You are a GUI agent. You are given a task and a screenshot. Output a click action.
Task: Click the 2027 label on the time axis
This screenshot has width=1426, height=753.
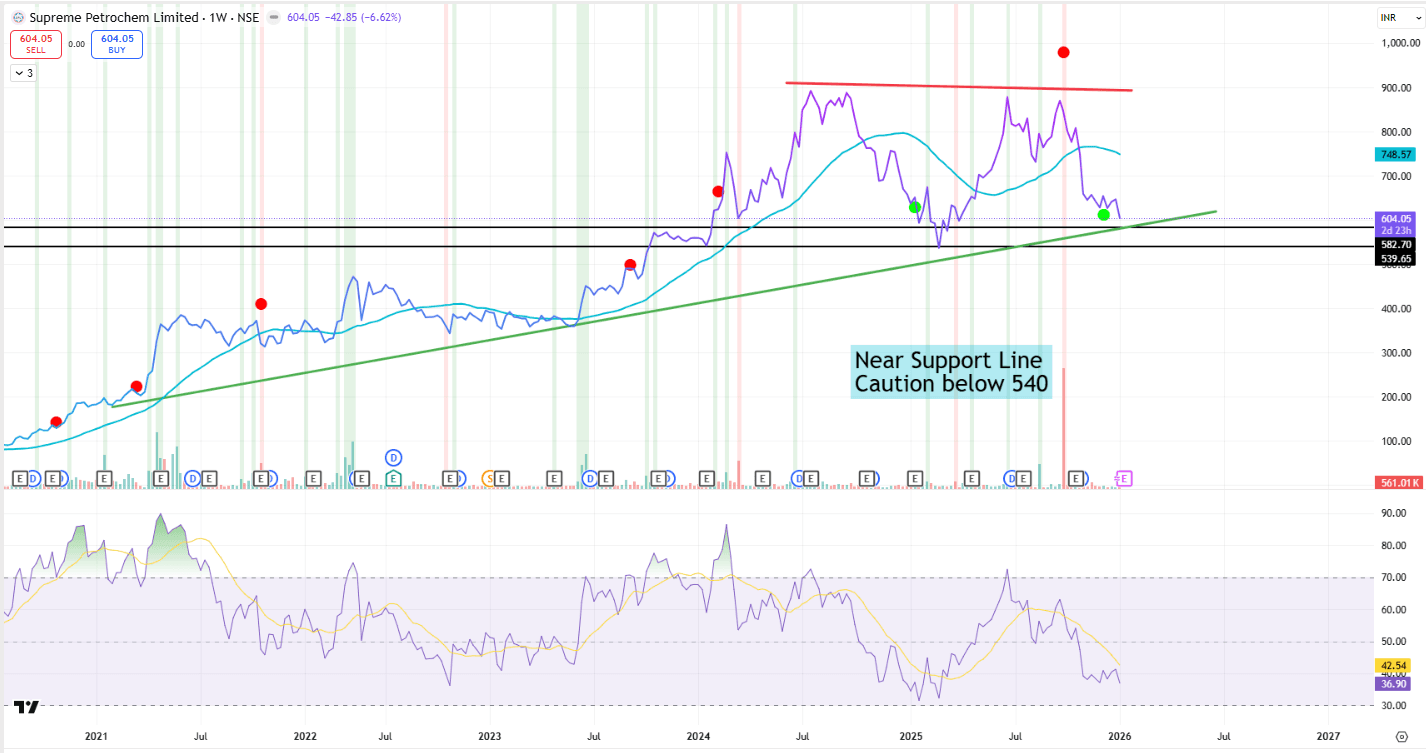click(x=1327, y=736)
